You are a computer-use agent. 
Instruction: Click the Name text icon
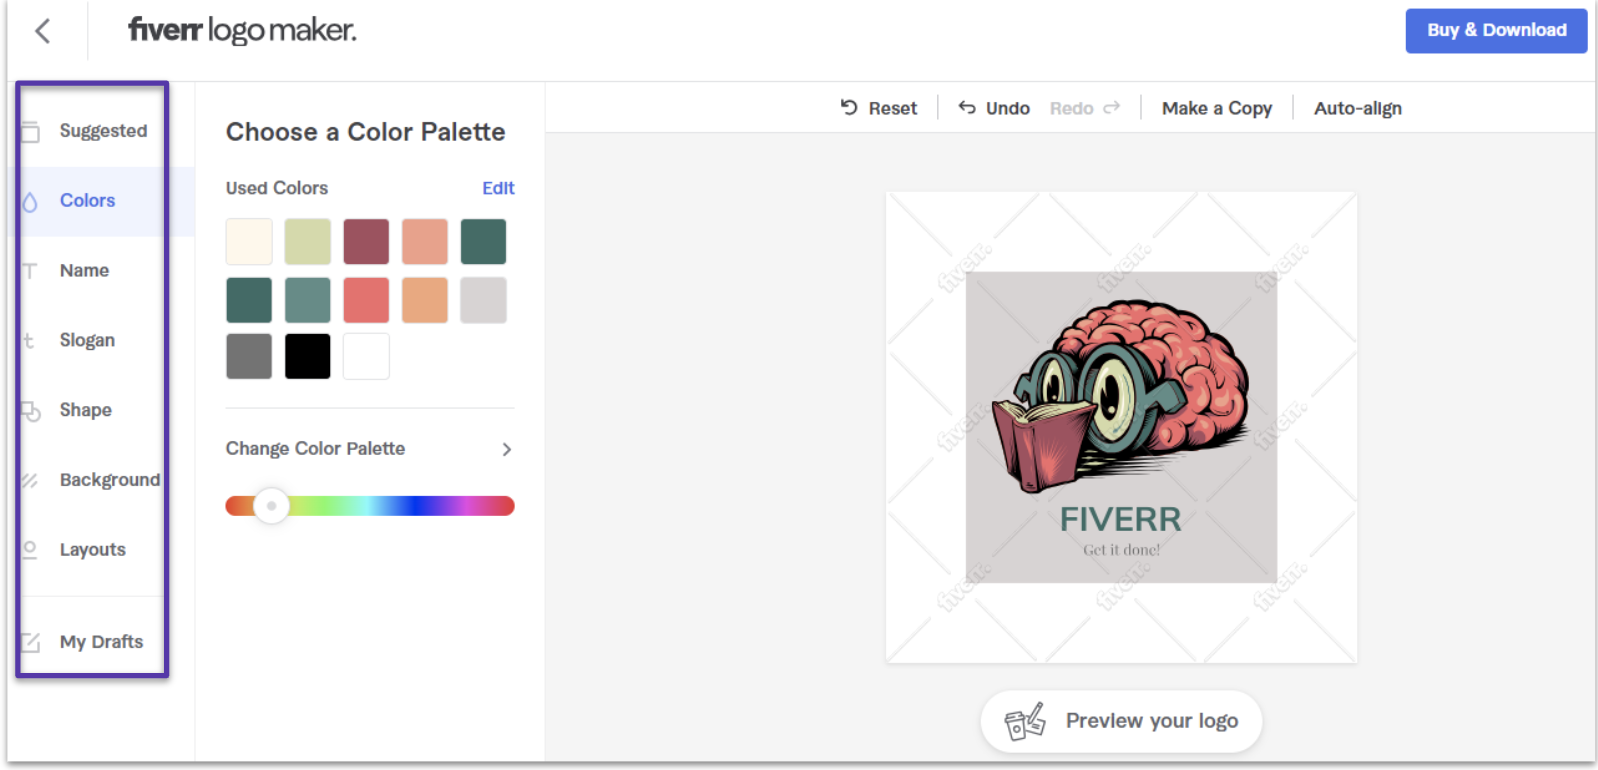(x=30, y=271)
